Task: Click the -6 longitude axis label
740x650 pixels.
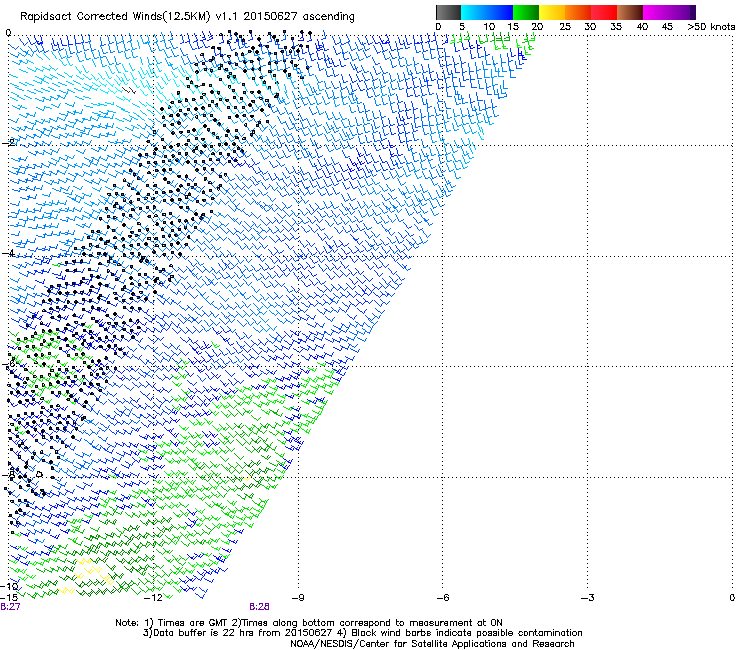Action: coord(443,598)
